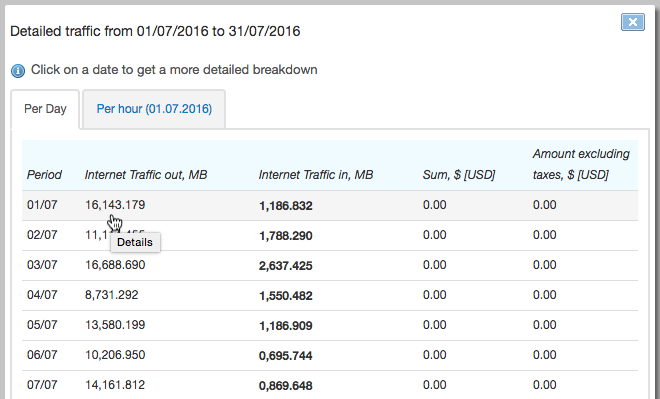Click the Internet Traffic in, MB header
Viewport: 660px width, 399px height.
pyautogui.click(x=316, y=175)
